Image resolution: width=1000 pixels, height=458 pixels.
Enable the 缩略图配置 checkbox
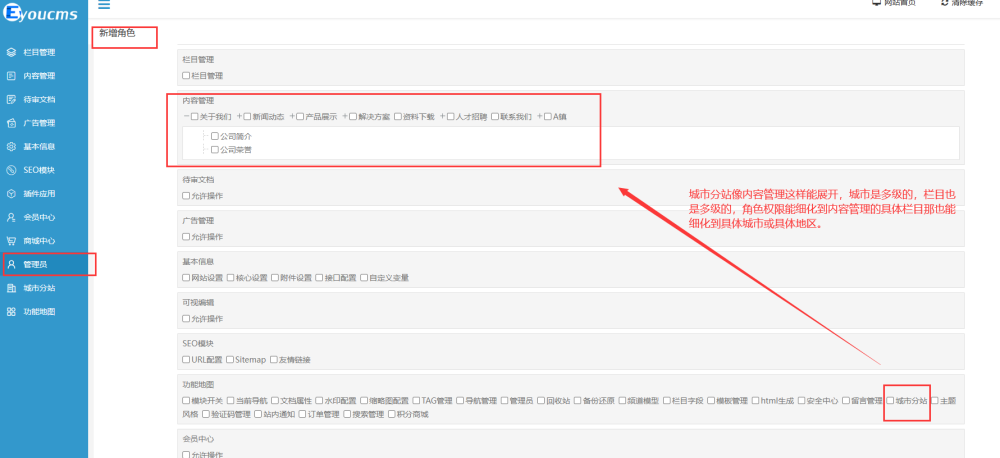pos(364,401)
